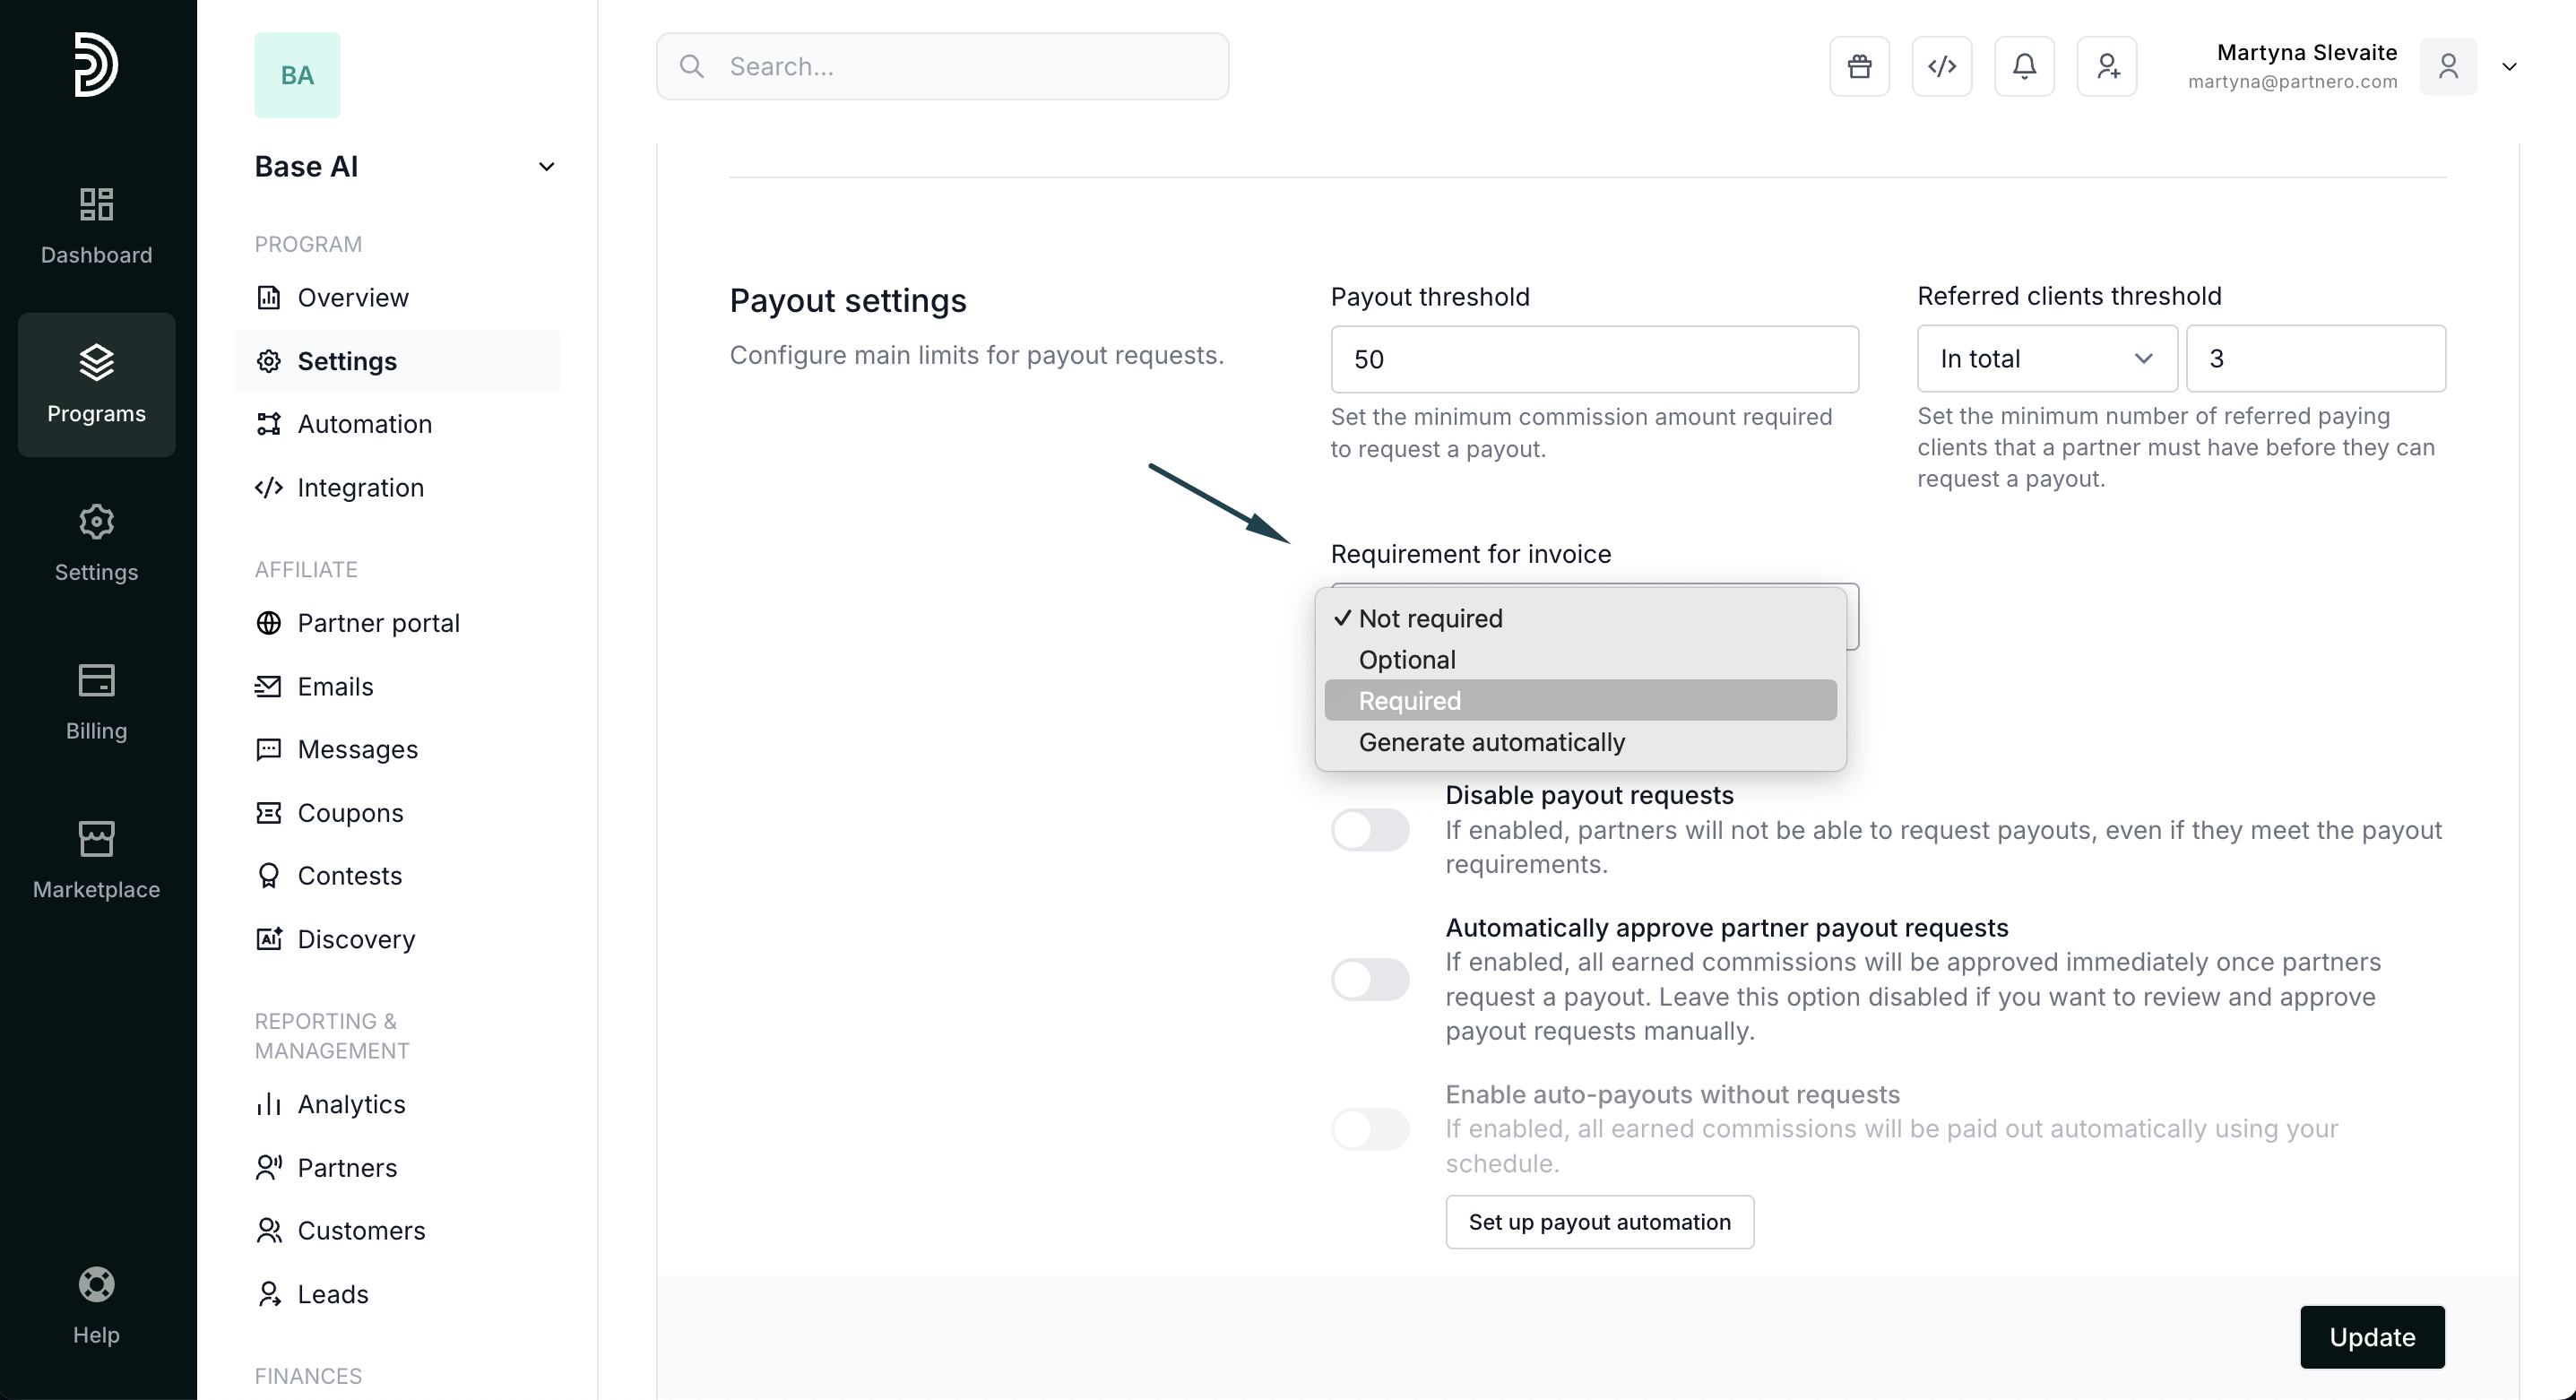Select Generate automatically invoice option
This screenshot has width=2576, height=1400.
pyautogui.click(x=1491, y=742)
